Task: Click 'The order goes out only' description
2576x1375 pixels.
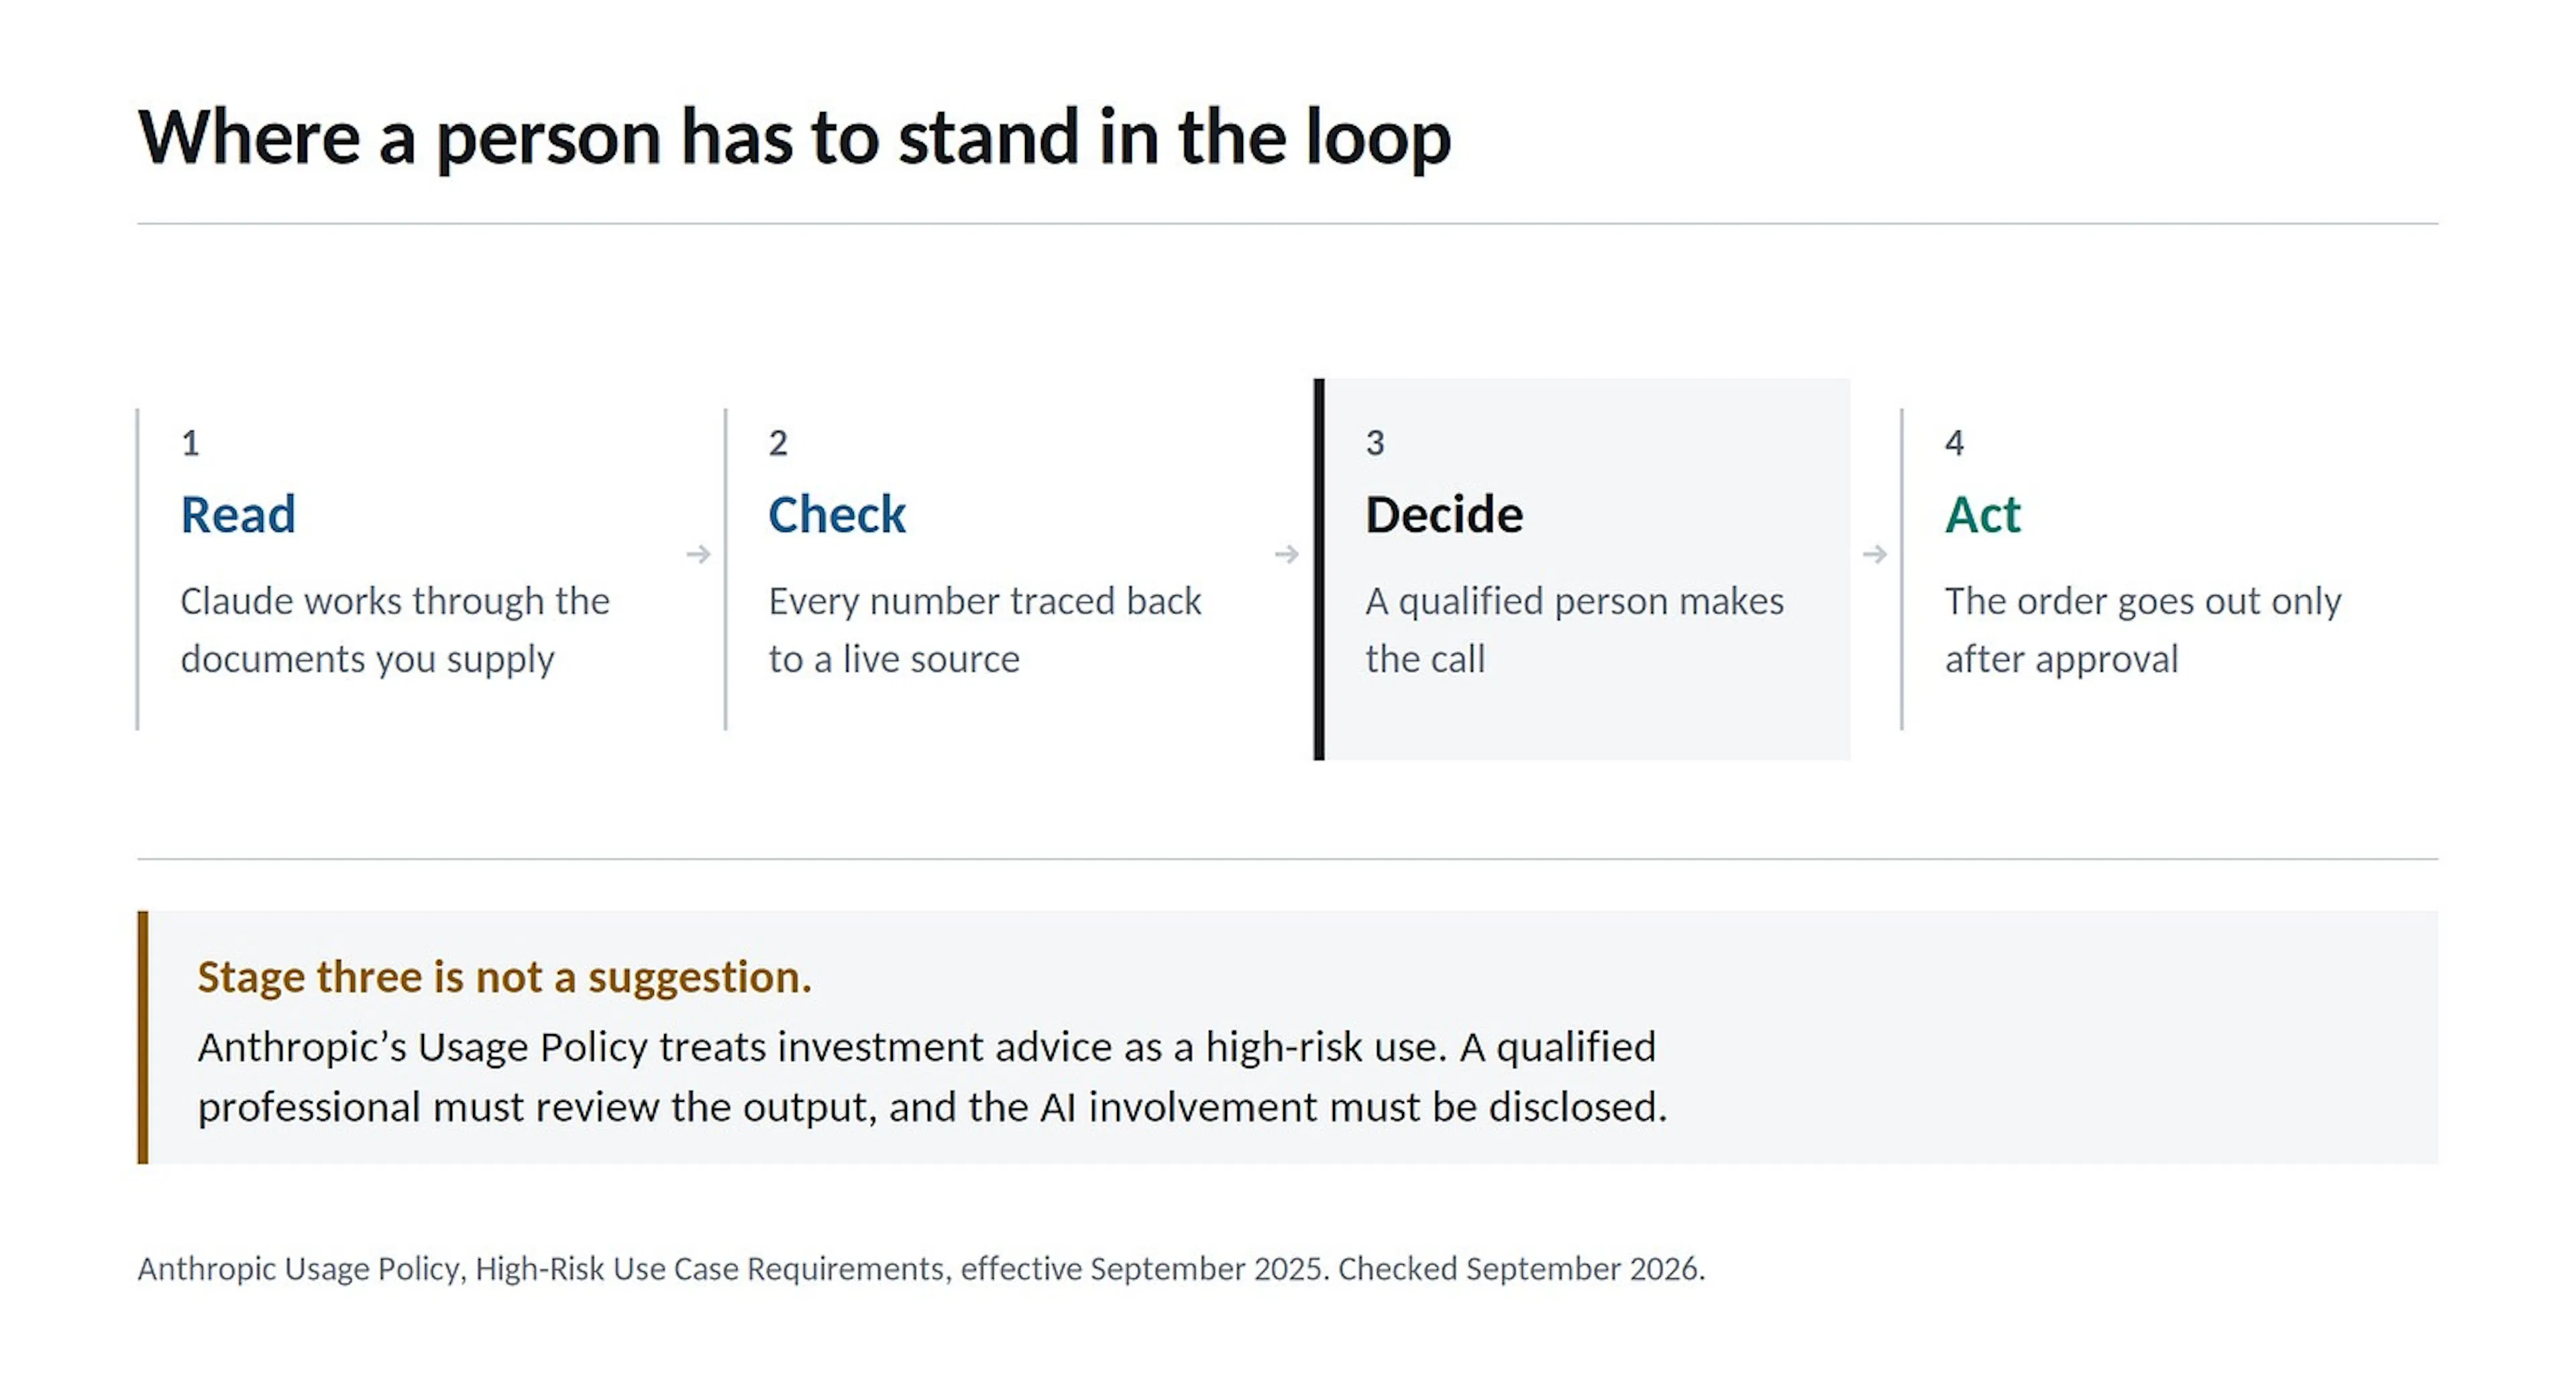Action: [x=2143, y=630]
